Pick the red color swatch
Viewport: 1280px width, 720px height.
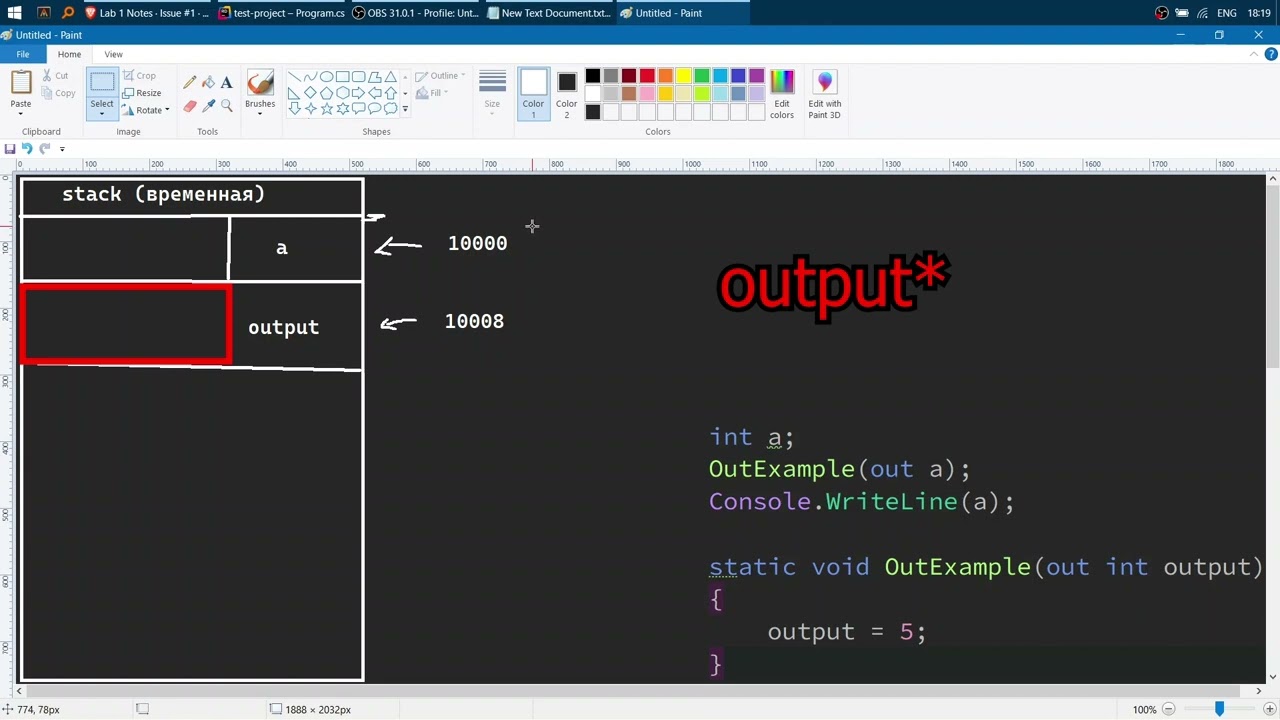pos(647,76)
